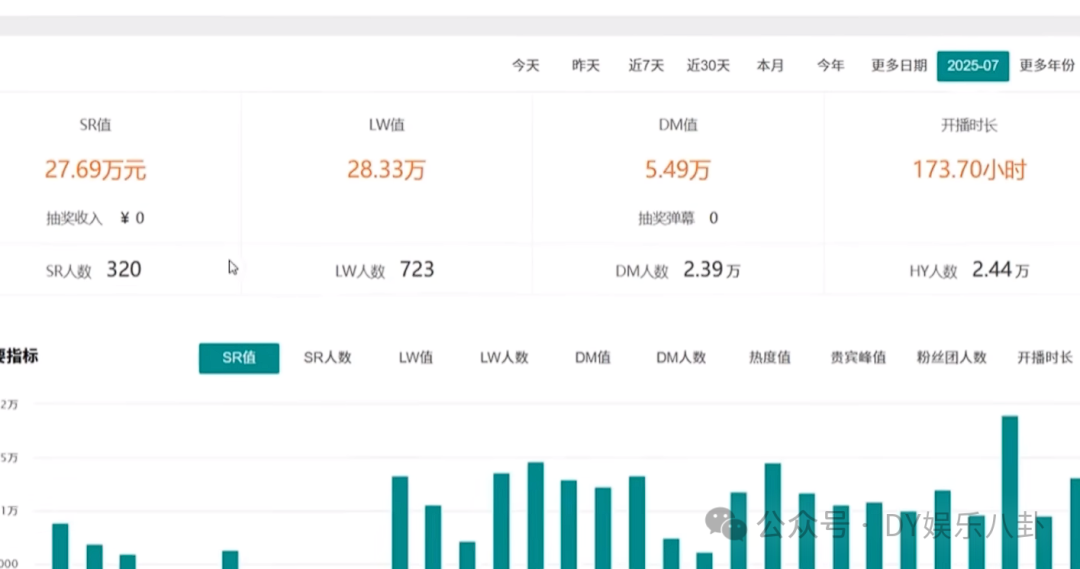Switch to the 近7天 range
The image size is (1080, 569).
pyautogui.click(x=646, y=65)
